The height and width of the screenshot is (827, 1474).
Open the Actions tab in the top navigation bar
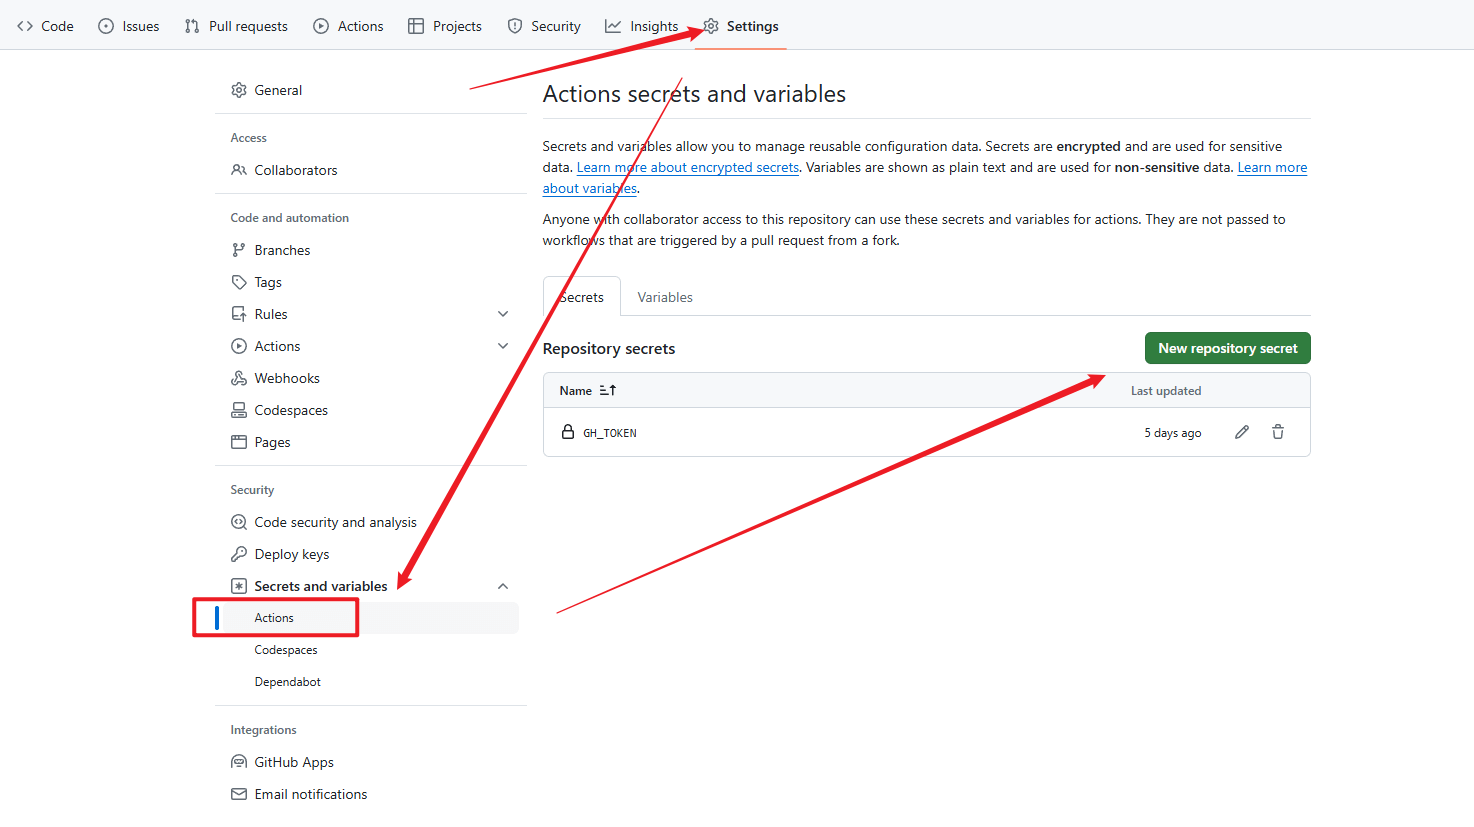[x=348, y=26]
